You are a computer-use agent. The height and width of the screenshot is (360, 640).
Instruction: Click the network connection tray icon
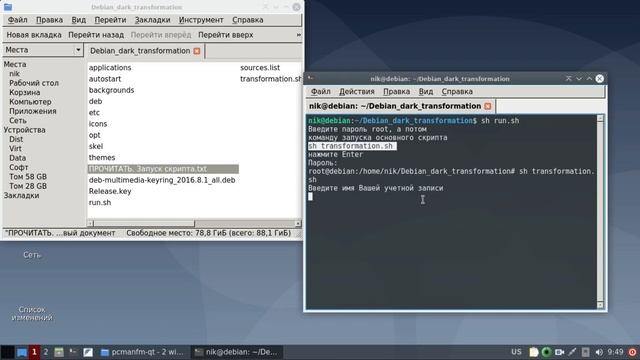pyautogui.click(x=572, y=352)
